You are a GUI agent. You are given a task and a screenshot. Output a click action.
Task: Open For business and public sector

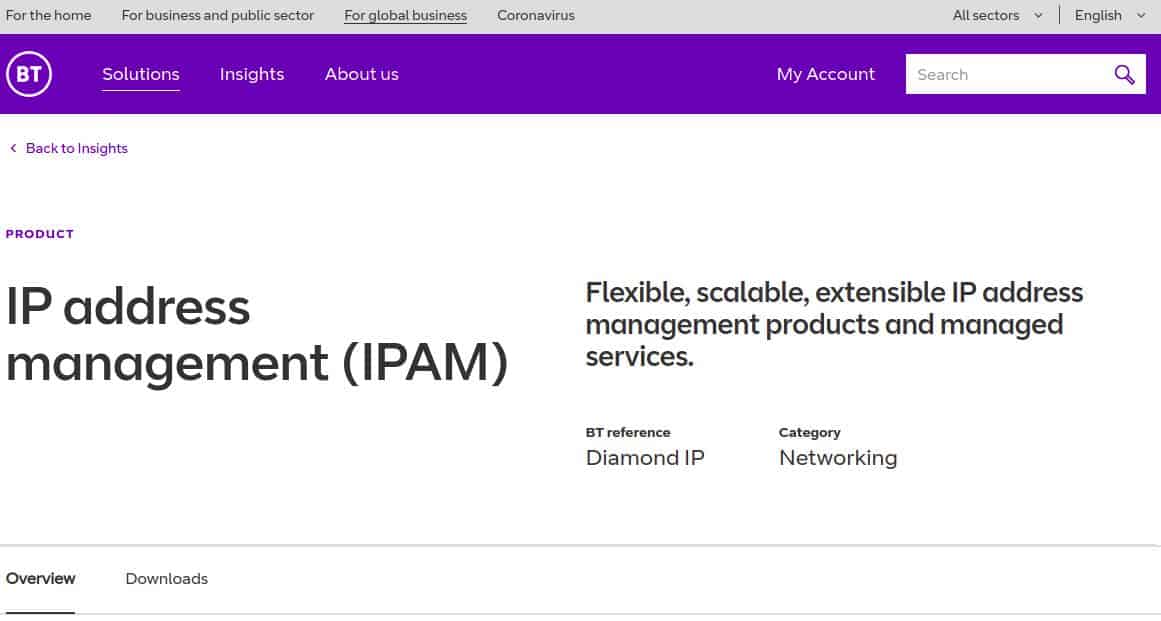(x=218, y=16)
